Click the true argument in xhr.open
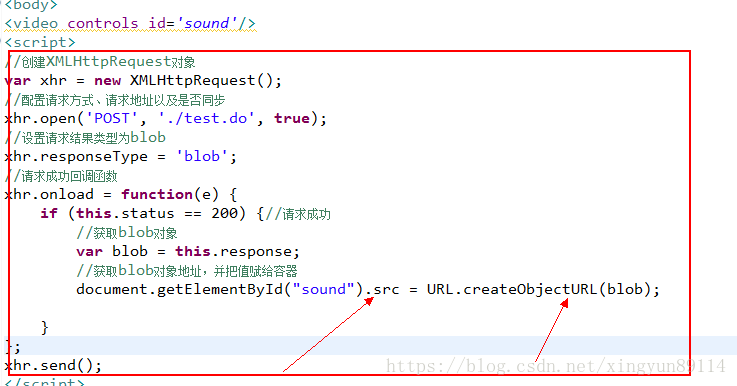Screen dimensions: 737x386 point(291,118)
